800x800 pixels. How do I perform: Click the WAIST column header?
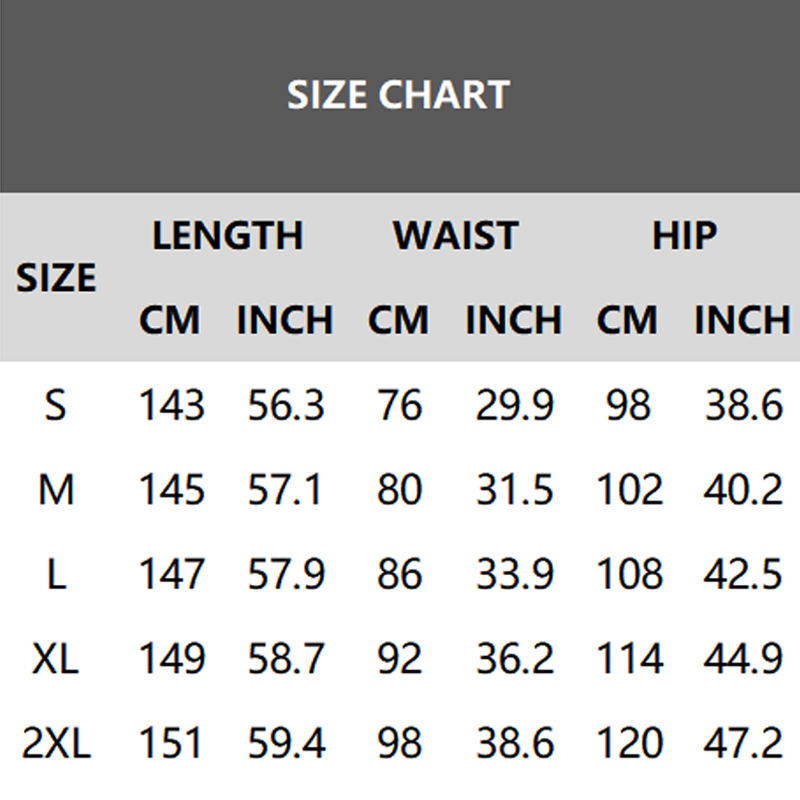tap(455, 236)
